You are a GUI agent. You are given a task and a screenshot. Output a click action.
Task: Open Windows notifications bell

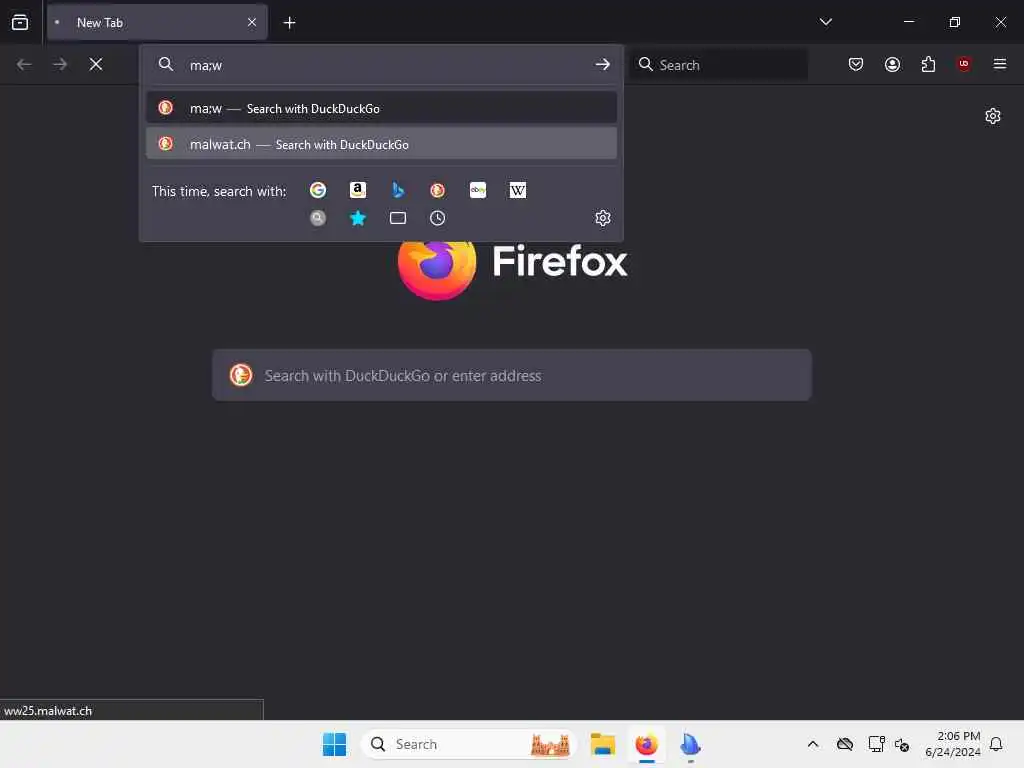point(996,744)
